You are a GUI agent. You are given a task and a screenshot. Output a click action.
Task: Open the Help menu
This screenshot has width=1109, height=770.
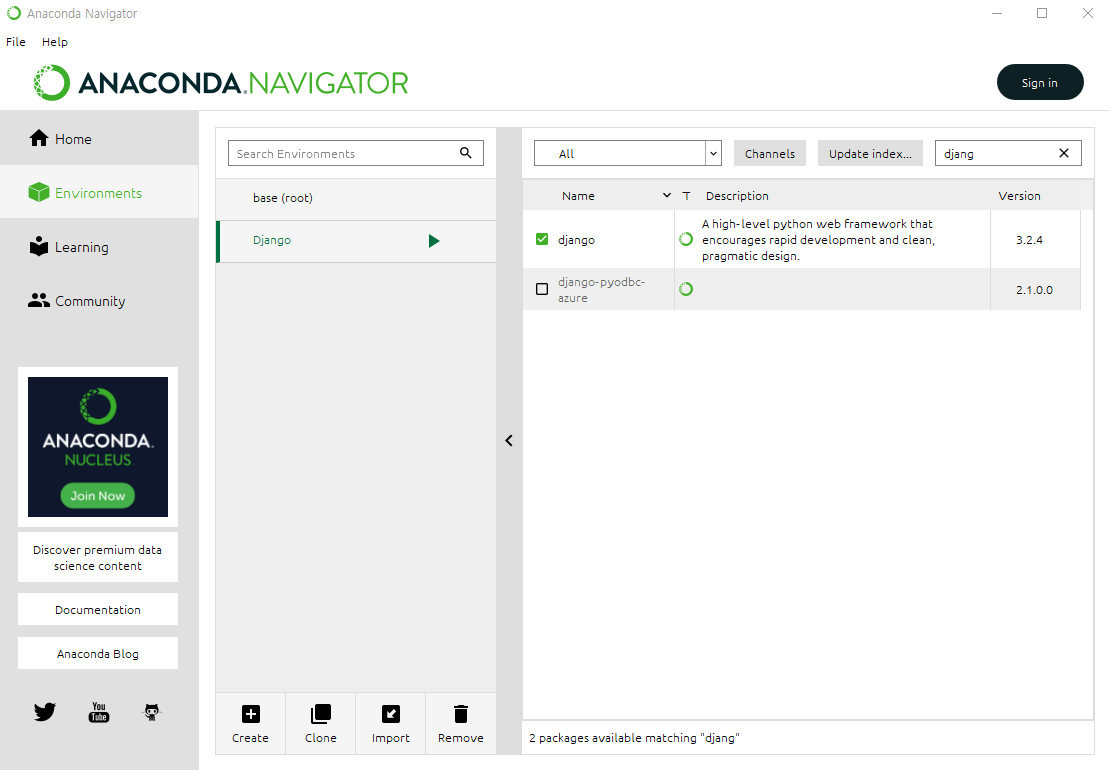click(54, 42)
